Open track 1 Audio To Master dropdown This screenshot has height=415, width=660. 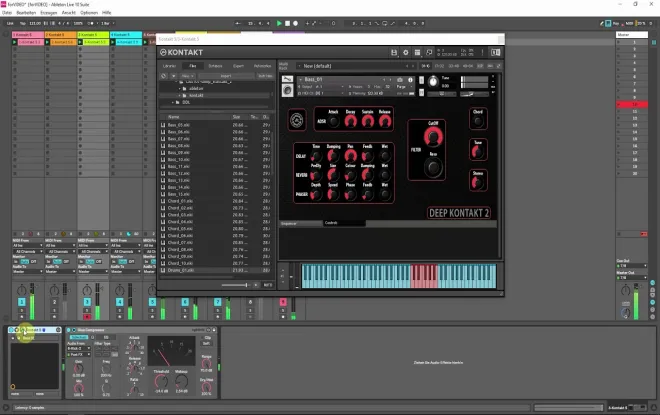[28, 272]
